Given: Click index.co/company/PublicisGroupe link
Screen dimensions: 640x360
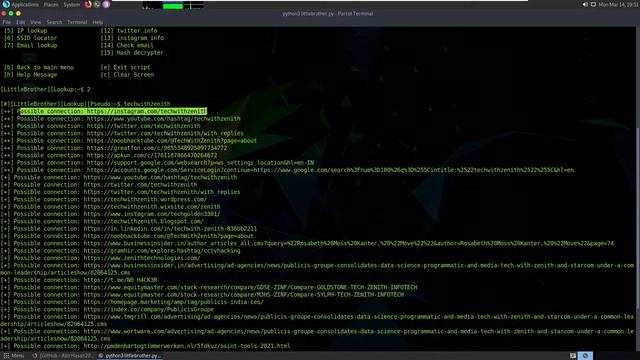Looking at the screenshot, I should tap(149, 309).
